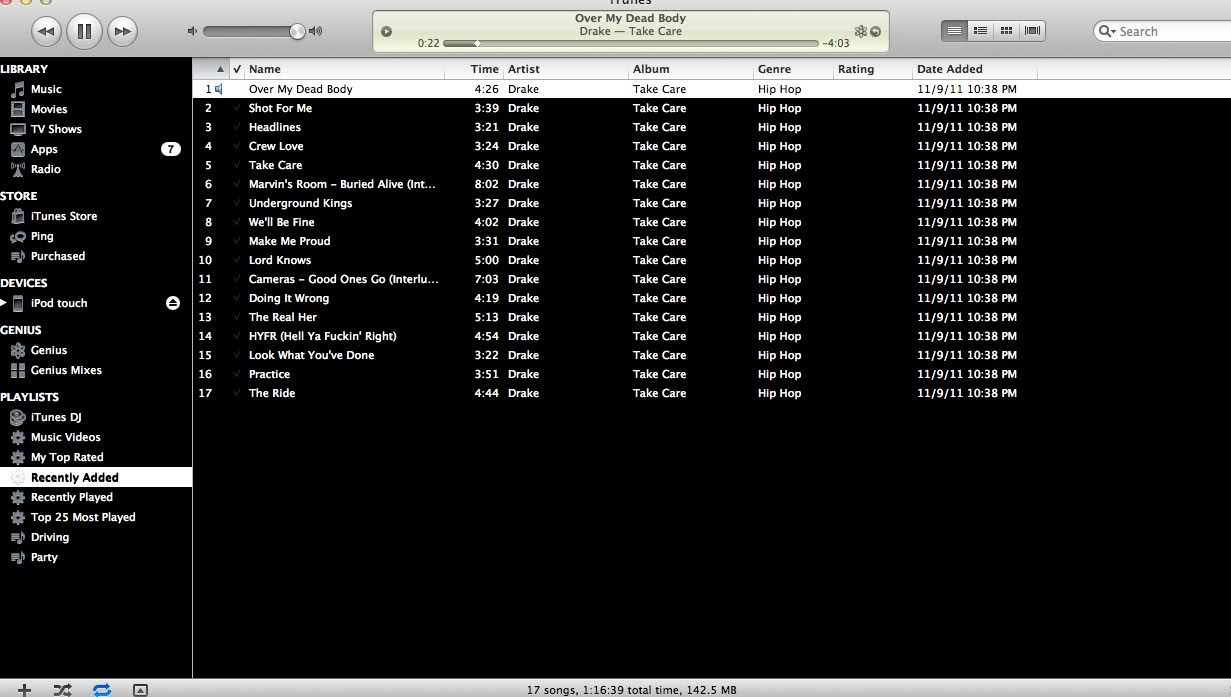Screen dimensions: 1231x697
Task: Open Genius Mixes
Action: point(66,370)
